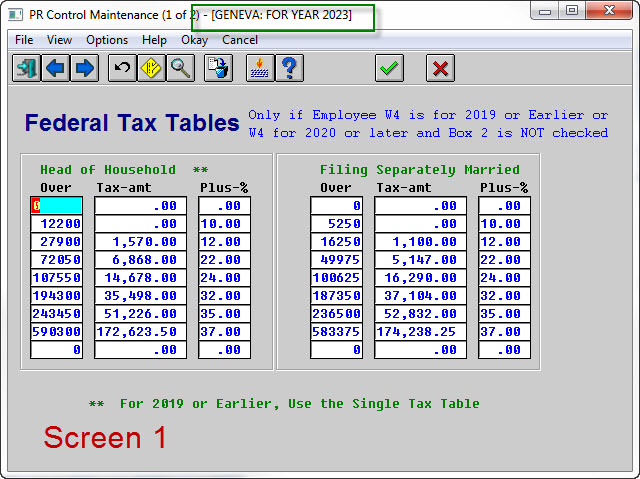Edit Tax-amt field 52,832.00

420,313
